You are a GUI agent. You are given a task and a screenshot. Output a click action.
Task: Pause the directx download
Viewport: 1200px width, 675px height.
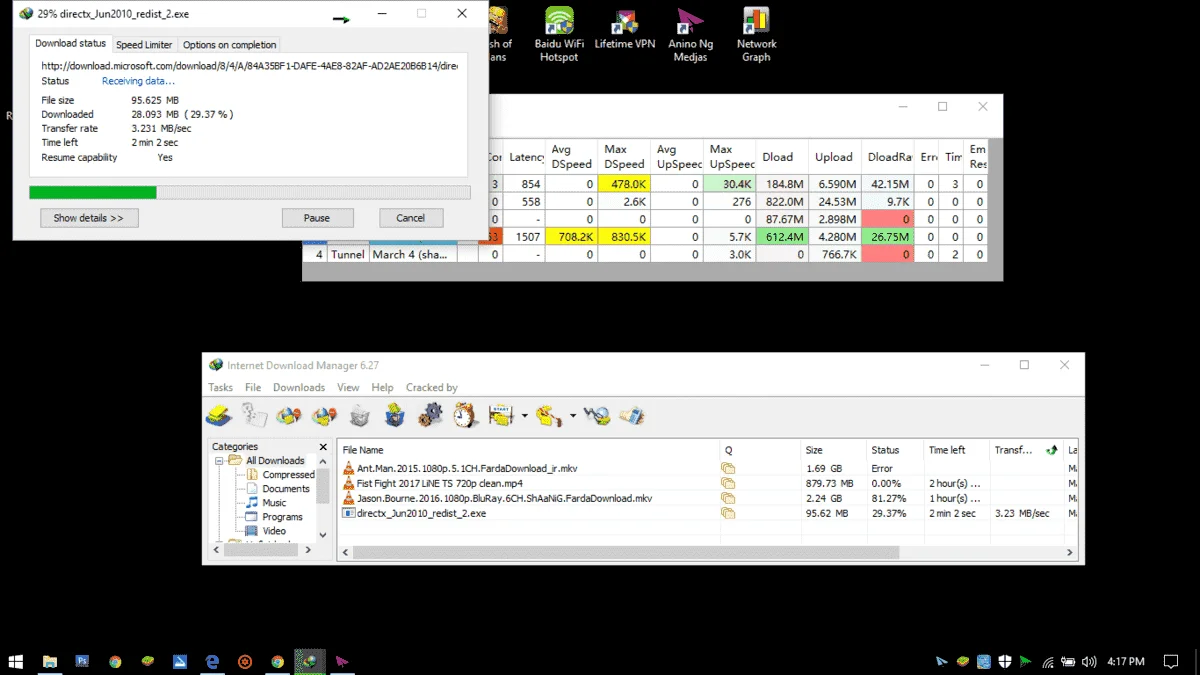317,218
